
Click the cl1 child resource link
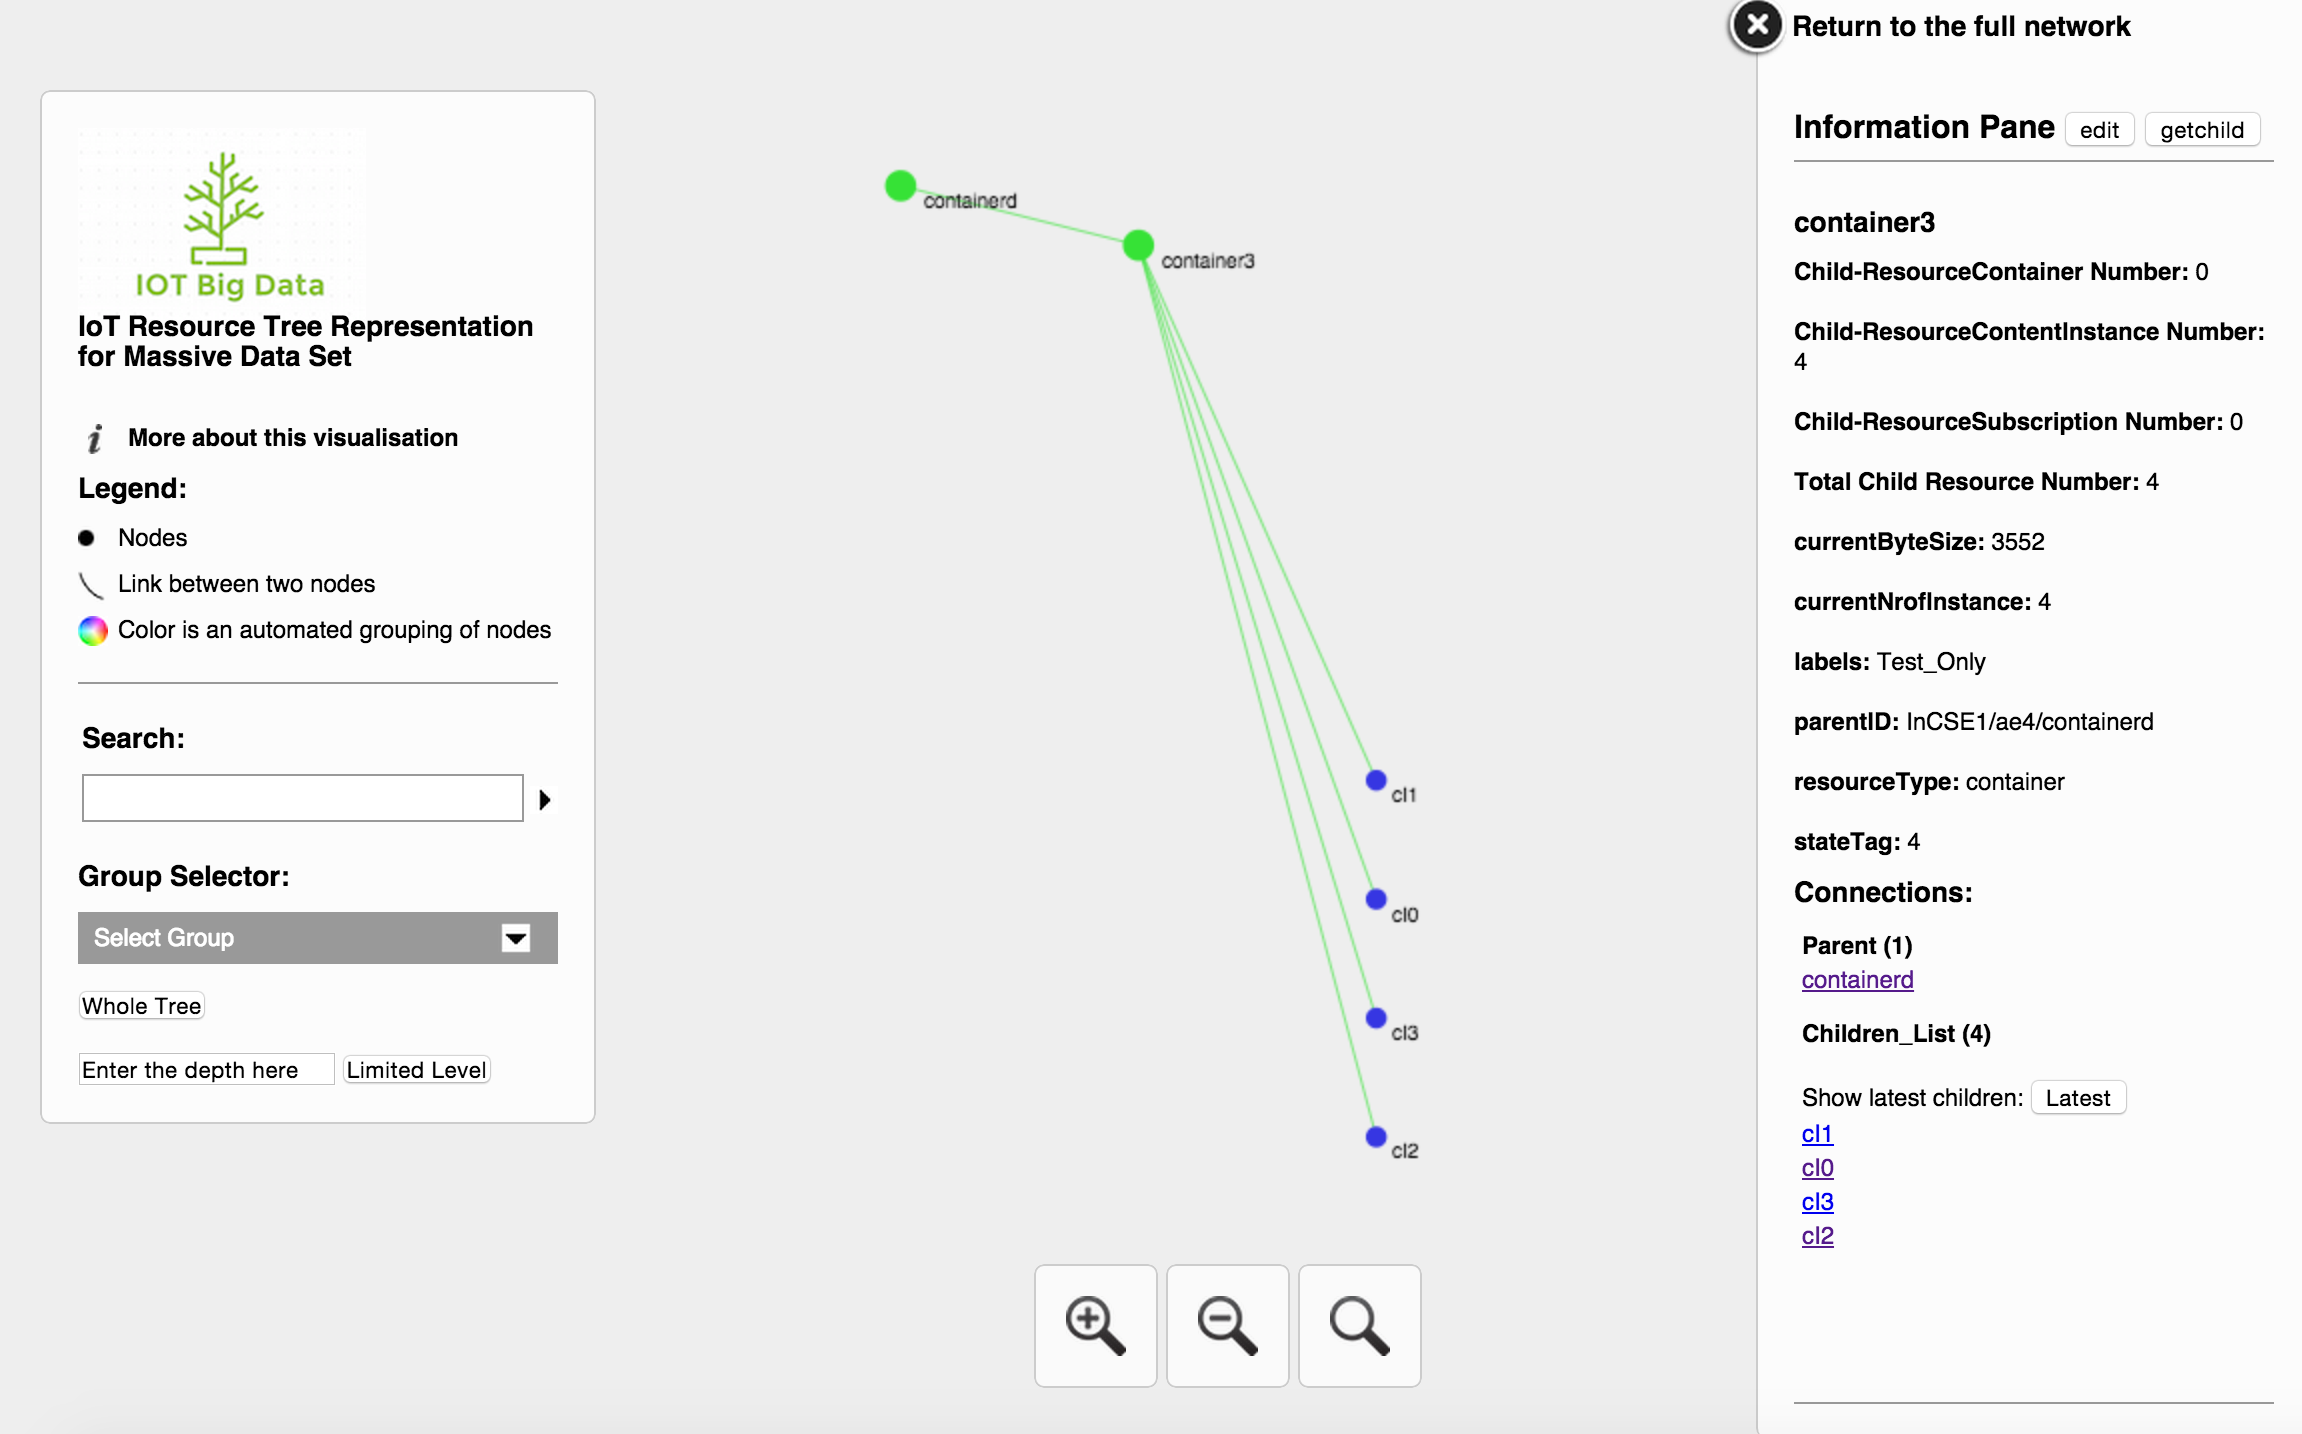(1816, 1132)
